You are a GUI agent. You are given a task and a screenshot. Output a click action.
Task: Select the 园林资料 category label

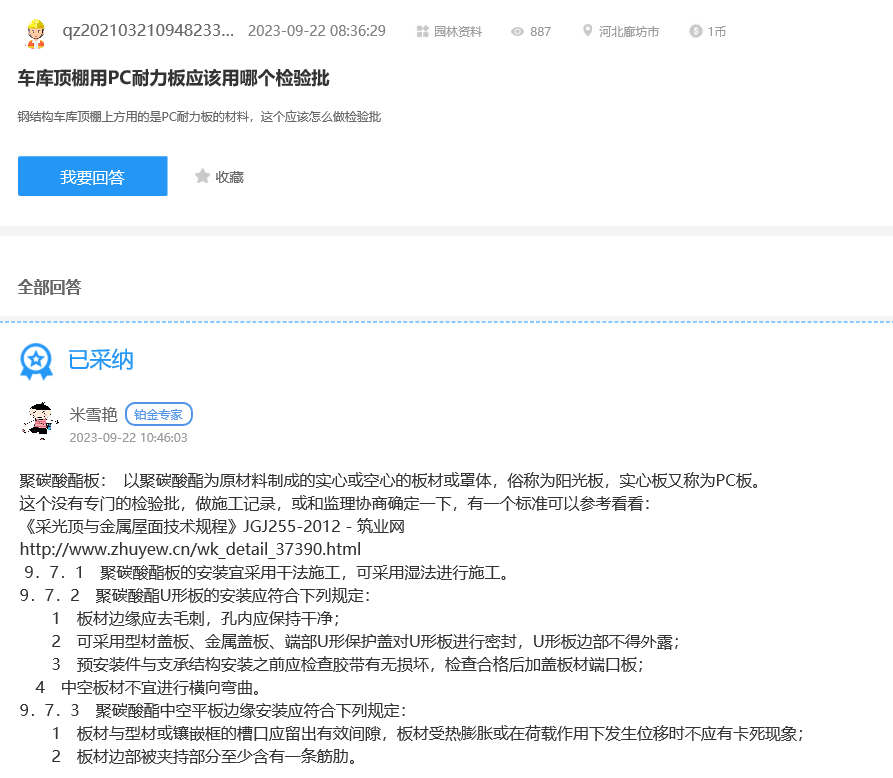tap(458, 32)
